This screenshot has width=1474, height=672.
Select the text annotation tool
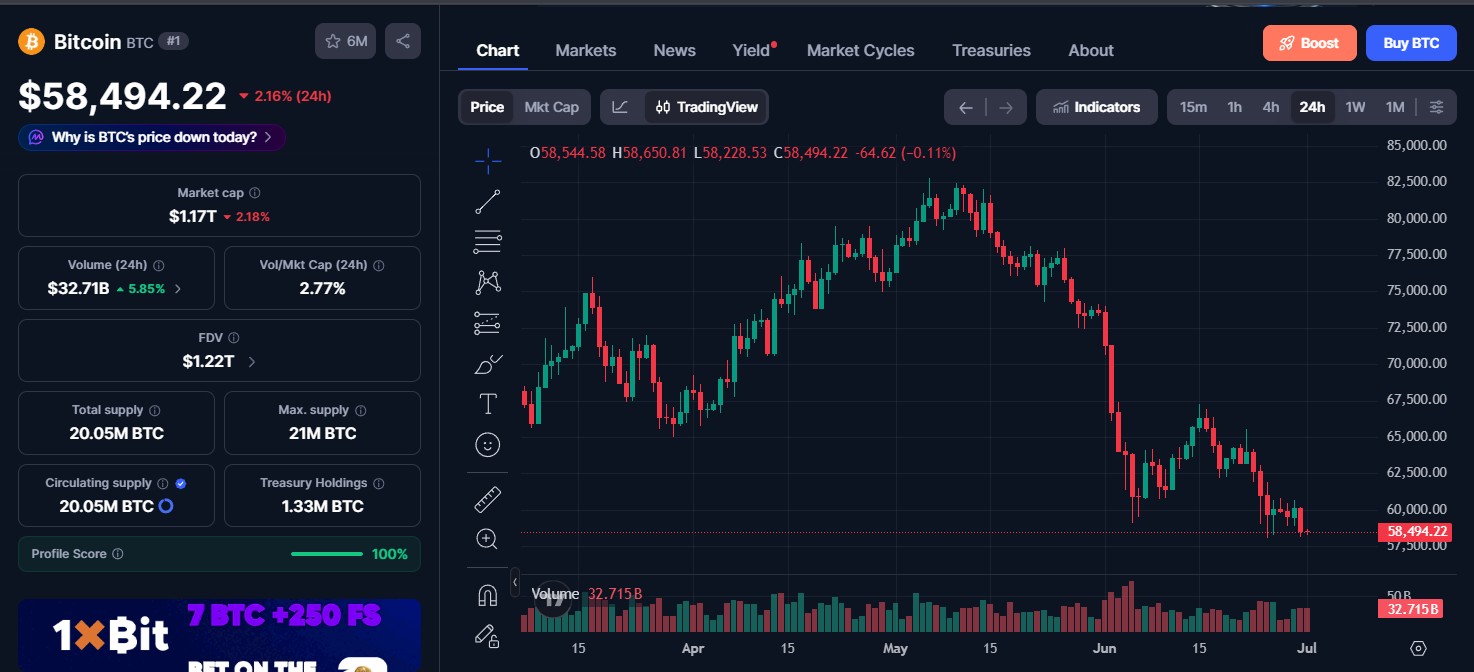[x=488, y=404]
